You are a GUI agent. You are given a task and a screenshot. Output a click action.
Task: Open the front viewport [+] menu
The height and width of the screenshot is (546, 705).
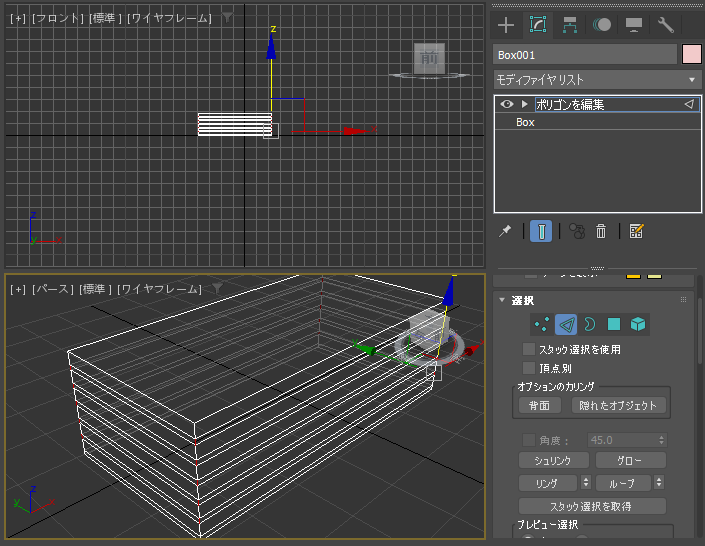click(18, 18)
